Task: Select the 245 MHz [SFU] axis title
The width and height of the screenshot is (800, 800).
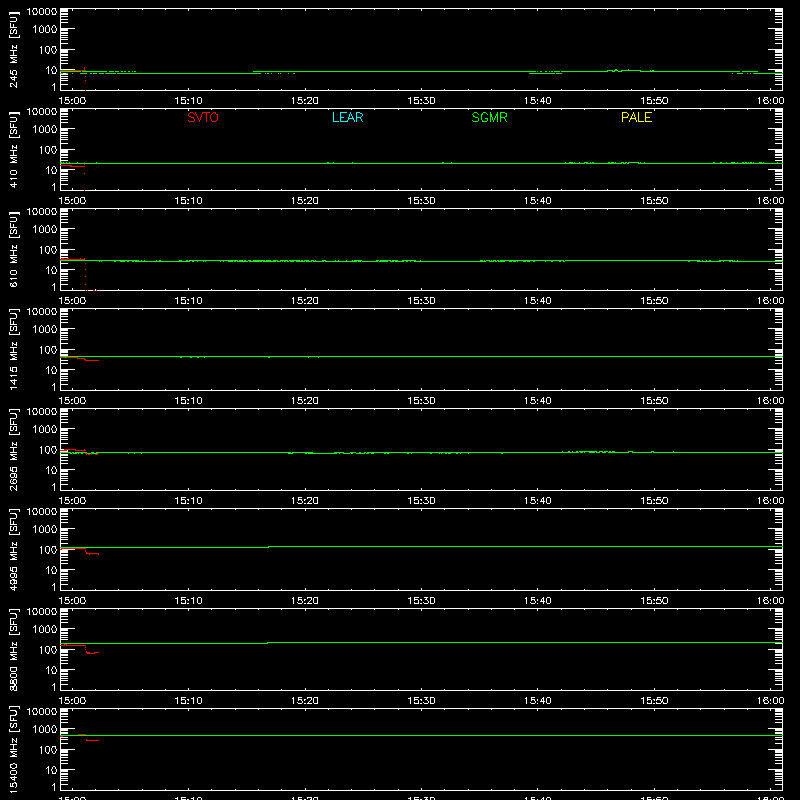Action: click(13, 49)
